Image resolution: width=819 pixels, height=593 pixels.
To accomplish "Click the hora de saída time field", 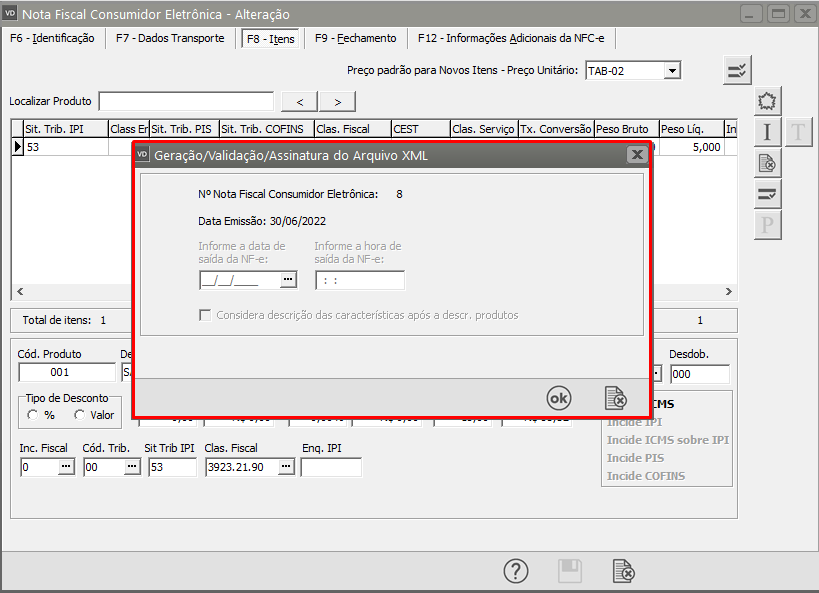I will pyautogui.click(x=360, y=280).
